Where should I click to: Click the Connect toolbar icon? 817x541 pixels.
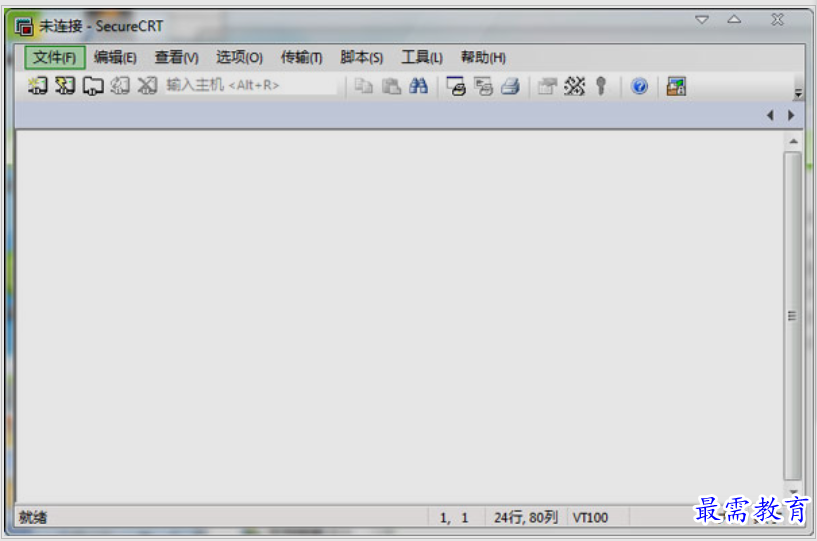(38, 85)
